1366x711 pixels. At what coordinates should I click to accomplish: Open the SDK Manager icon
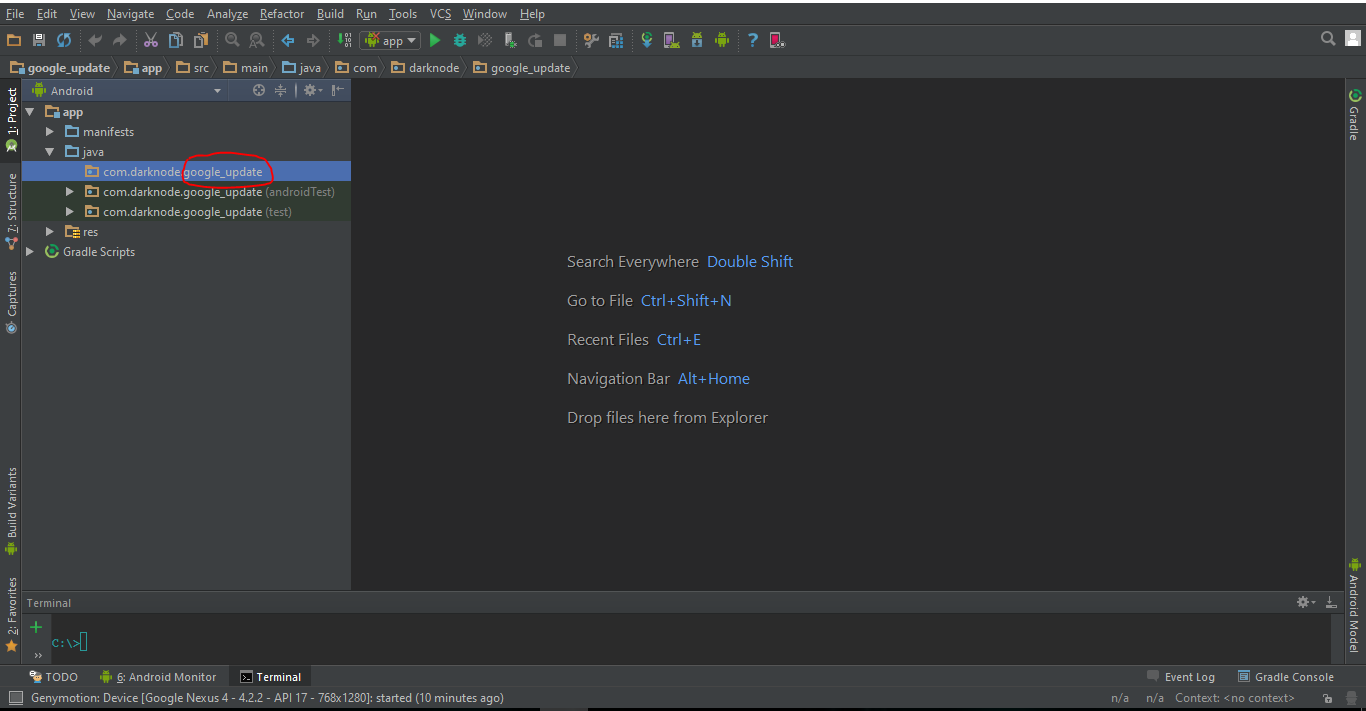[696, 40]
